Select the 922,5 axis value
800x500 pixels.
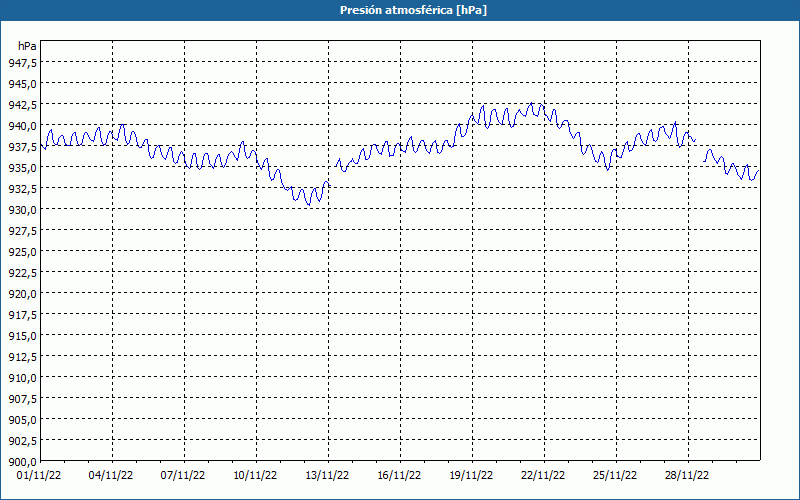22,273
